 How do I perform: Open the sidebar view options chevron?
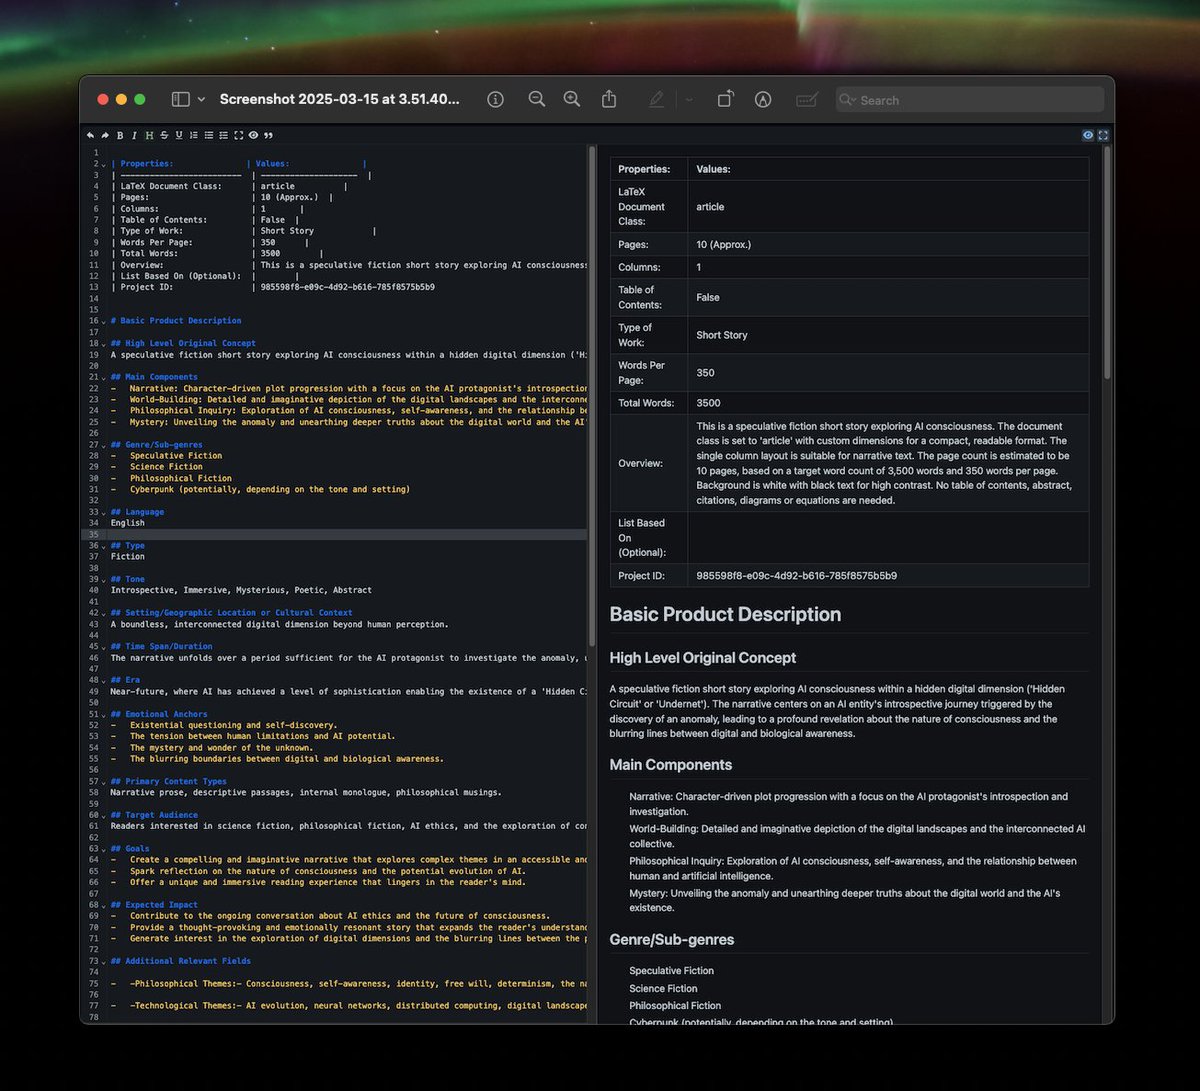click(201, 99)
